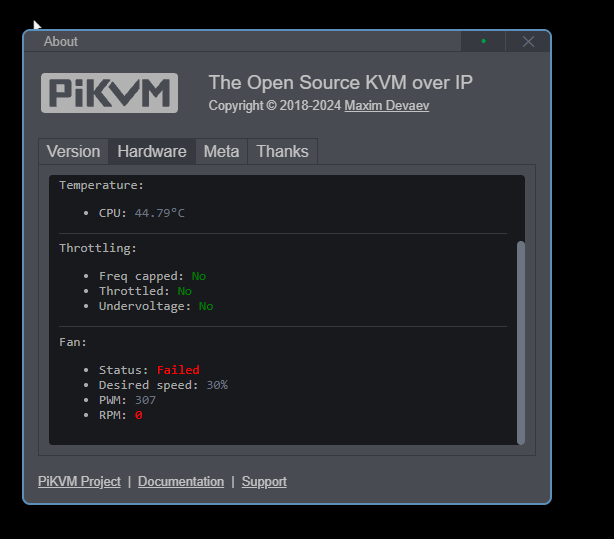Click the red Failed fan status

click(178, 370)
